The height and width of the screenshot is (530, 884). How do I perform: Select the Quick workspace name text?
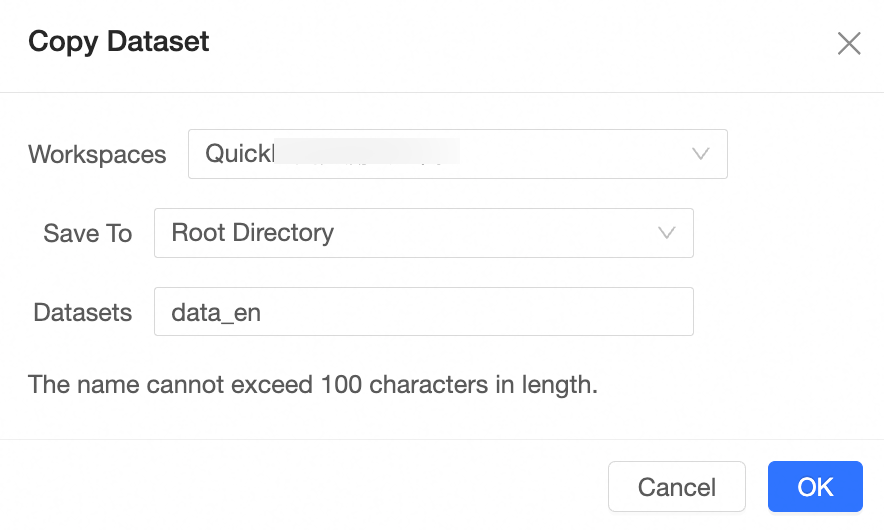click(238, 154)
